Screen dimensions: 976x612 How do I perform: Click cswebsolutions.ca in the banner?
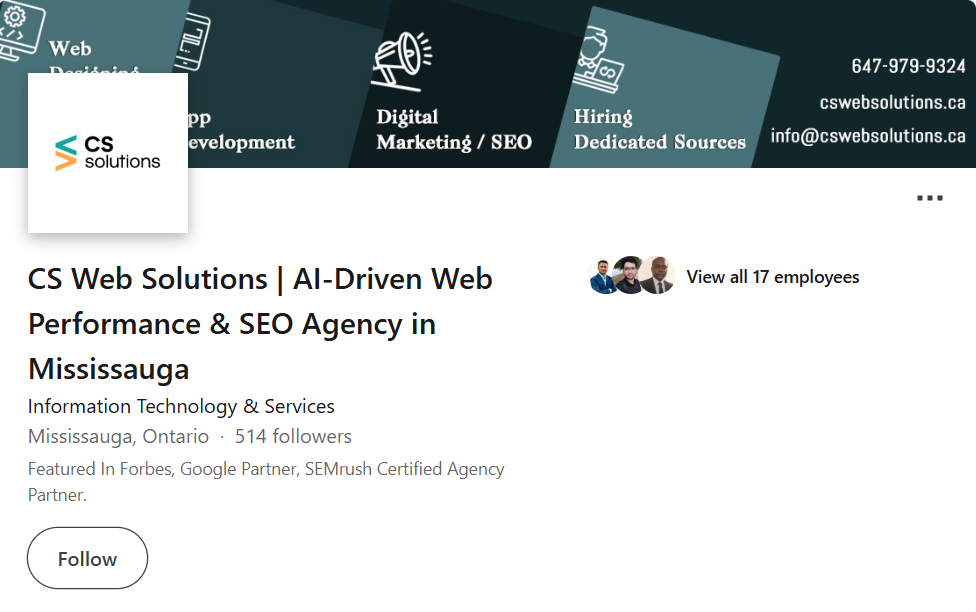[x=893, y=102]
